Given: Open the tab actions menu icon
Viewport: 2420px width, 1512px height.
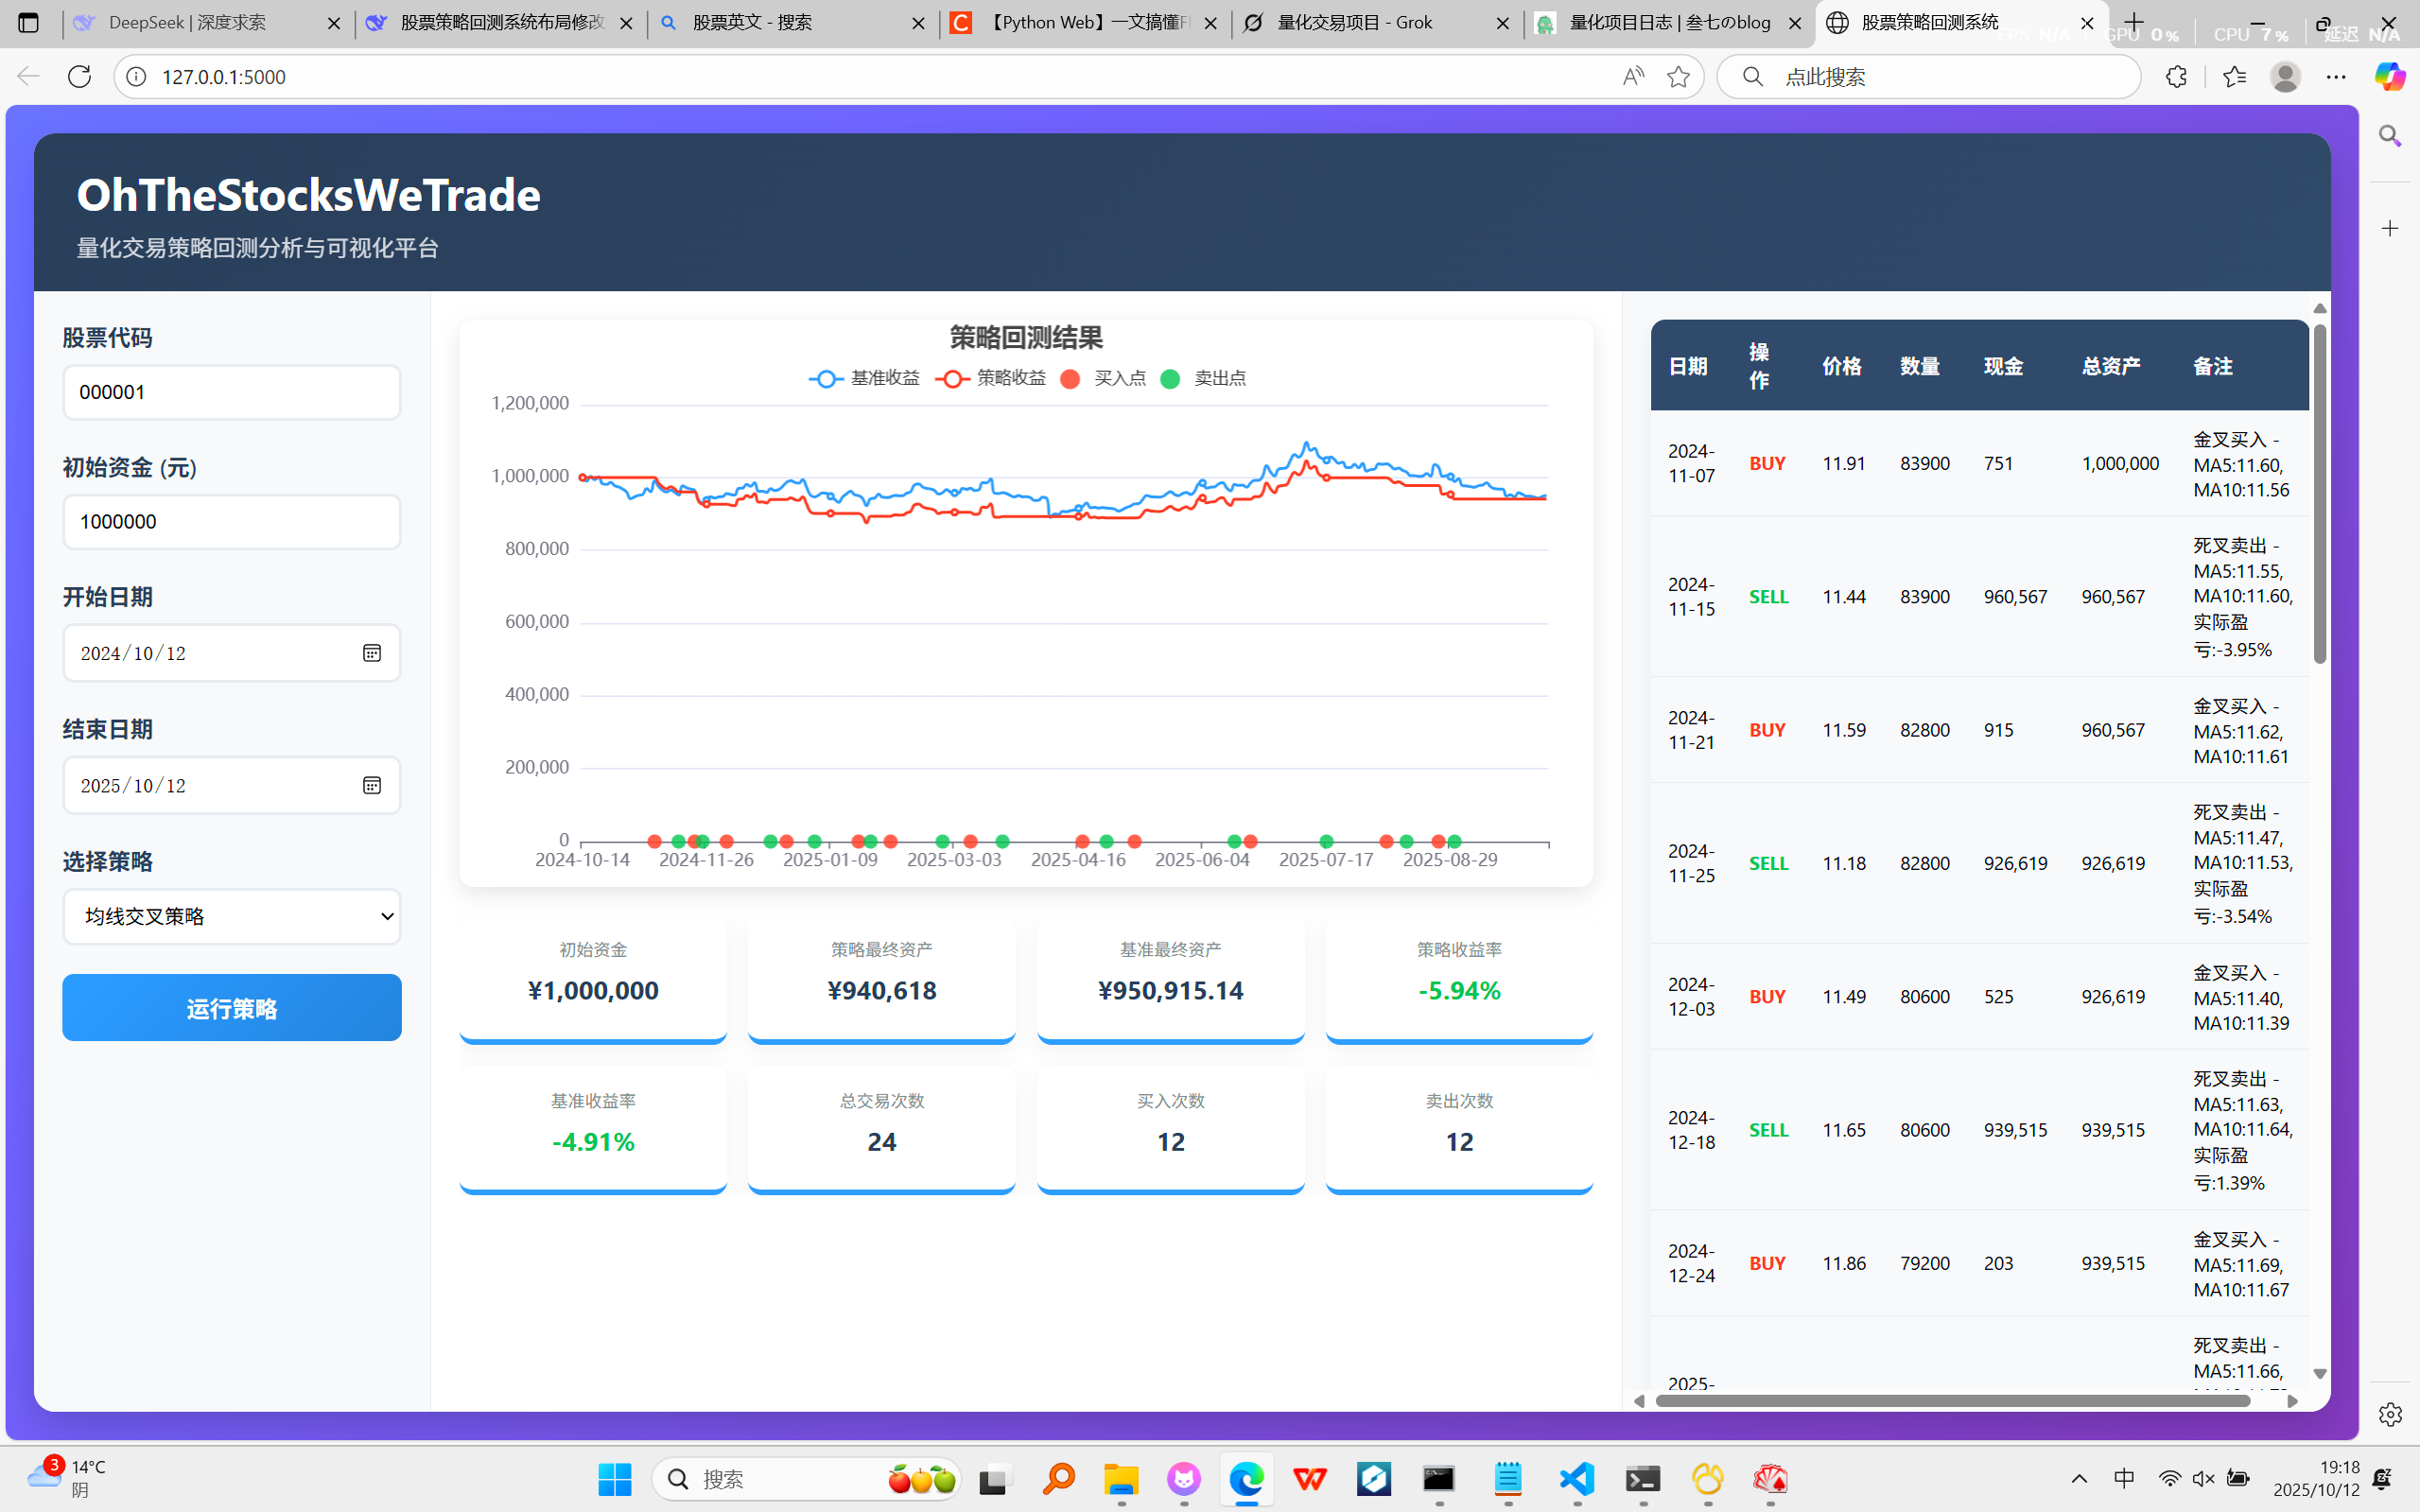Looking at the screenshot, I should coord(28,22).
